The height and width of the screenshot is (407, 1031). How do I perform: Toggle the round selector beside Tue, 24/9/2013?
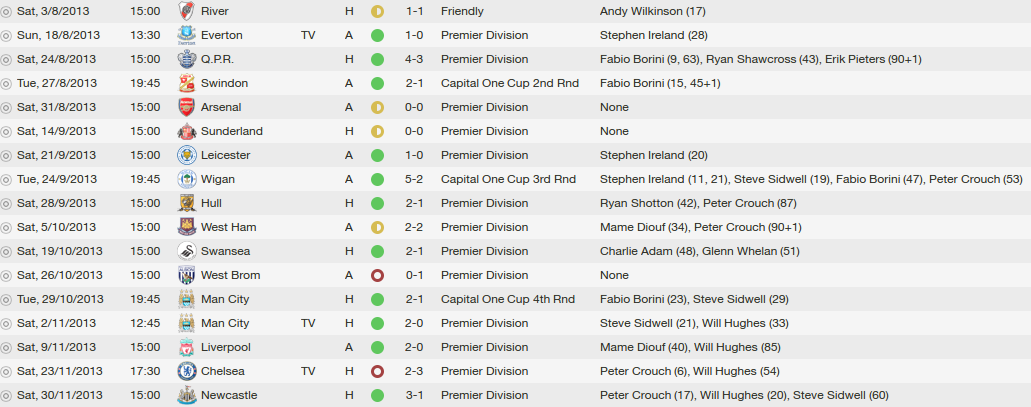coord(6,180)
